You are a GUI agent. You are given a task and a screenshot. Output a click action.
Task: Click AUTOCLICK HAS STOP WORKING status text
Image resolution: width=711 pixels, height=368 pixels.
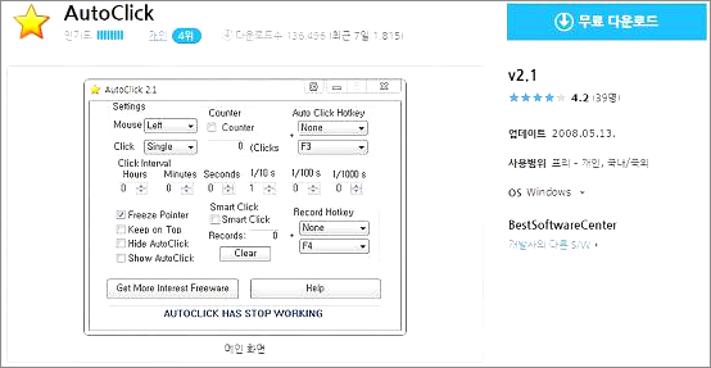243,314
